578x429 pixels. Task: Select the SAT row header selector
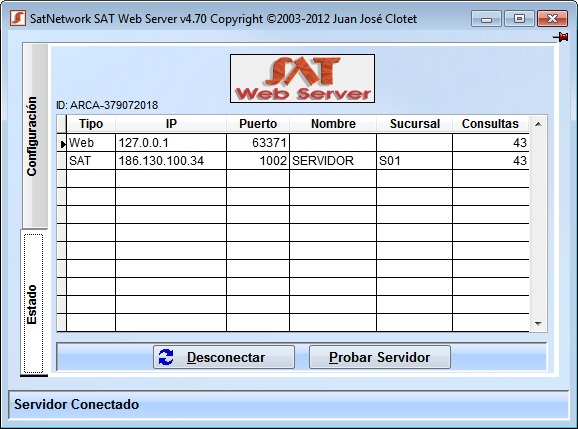[x=62, y=161]
